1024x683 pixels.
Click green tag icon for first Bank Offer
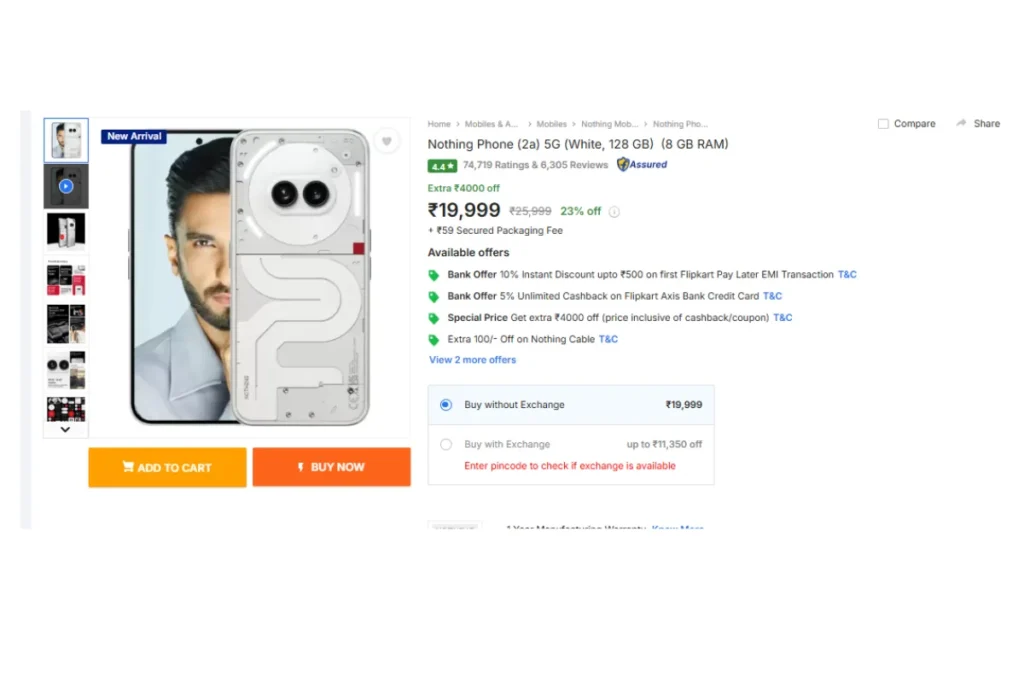434,275
